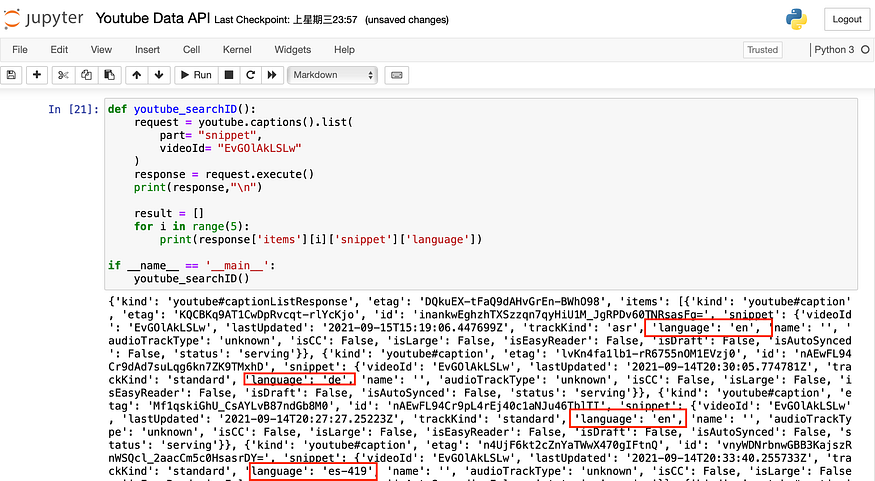Click the result = [] line

tap(169, 214)
